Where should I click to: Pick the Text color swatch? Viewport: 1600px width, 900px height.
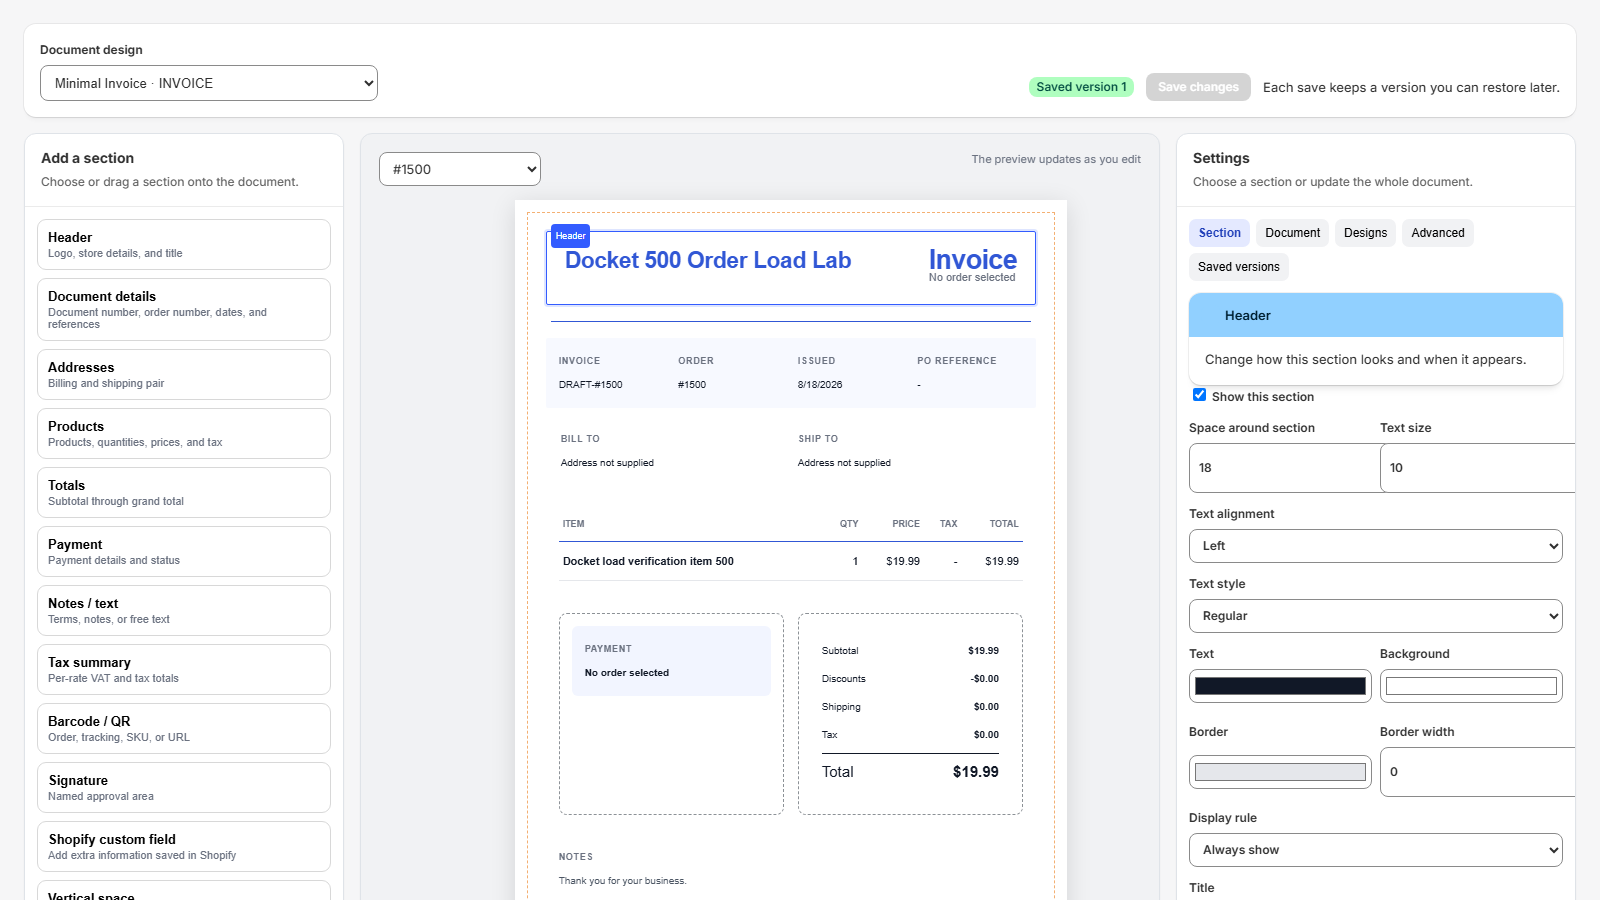coord(1280,686)
